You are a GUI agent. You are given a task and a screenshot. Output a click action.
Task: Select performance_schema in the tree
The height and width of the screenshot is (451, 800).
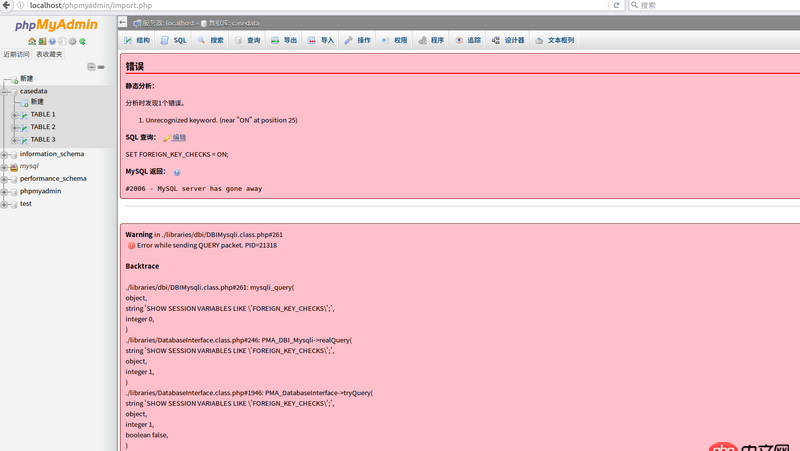[x=53, y=179]
